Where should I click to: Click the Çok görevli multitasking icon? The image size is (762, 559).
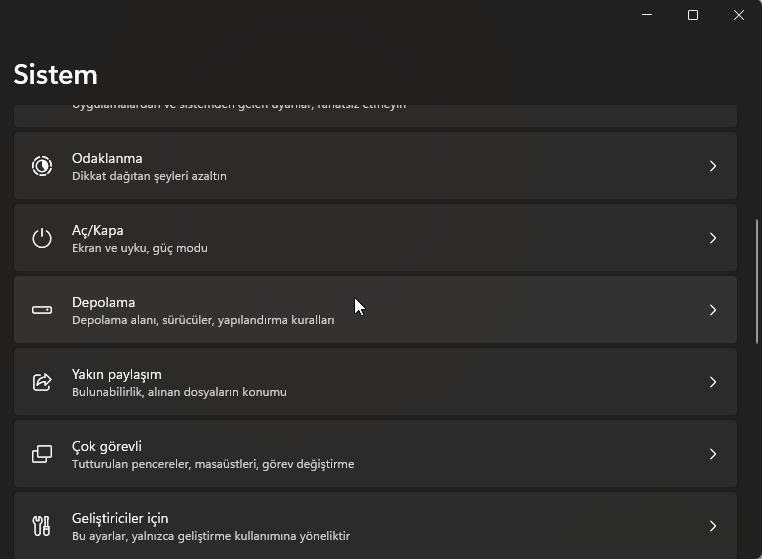pos(42,454)
